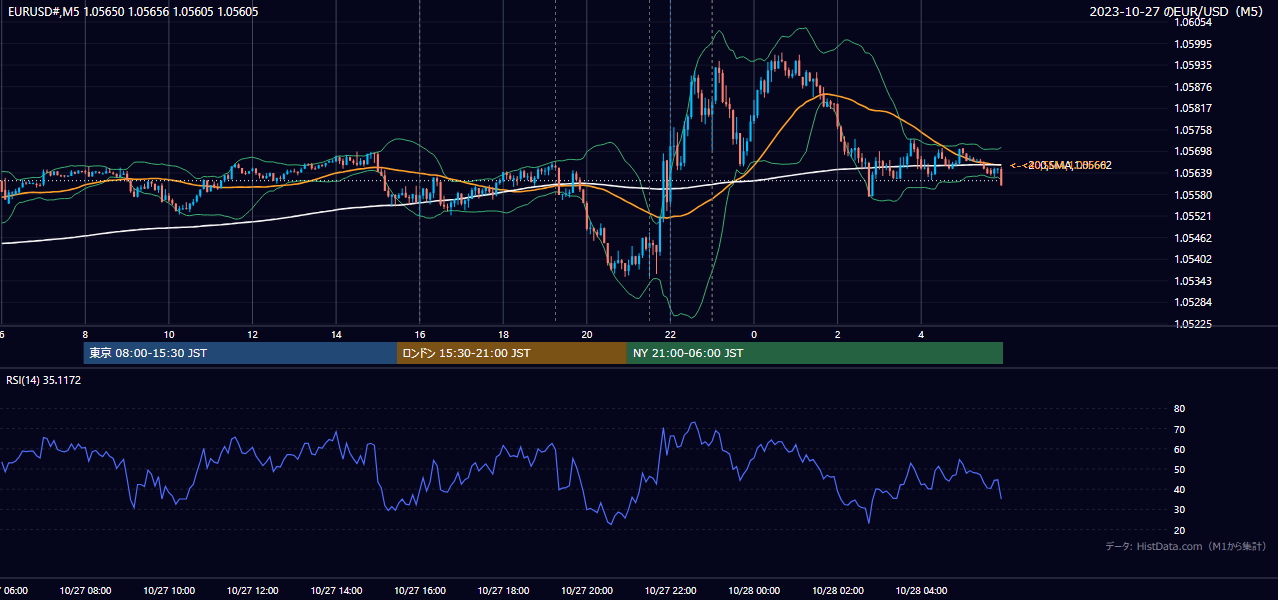1278x600 pixels.
Task: Click price axis label 1.05225
Action: 1192,324
